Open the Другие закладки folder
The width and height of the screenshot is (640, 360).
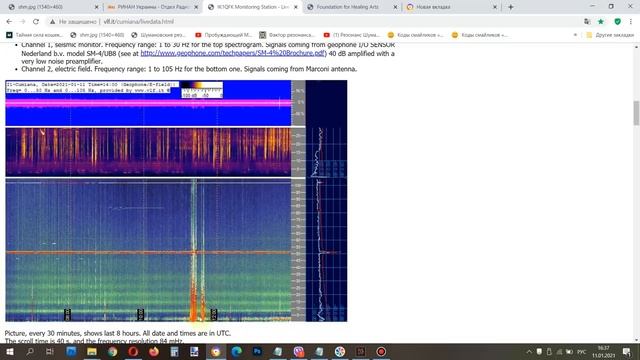(x=610, y=35)
